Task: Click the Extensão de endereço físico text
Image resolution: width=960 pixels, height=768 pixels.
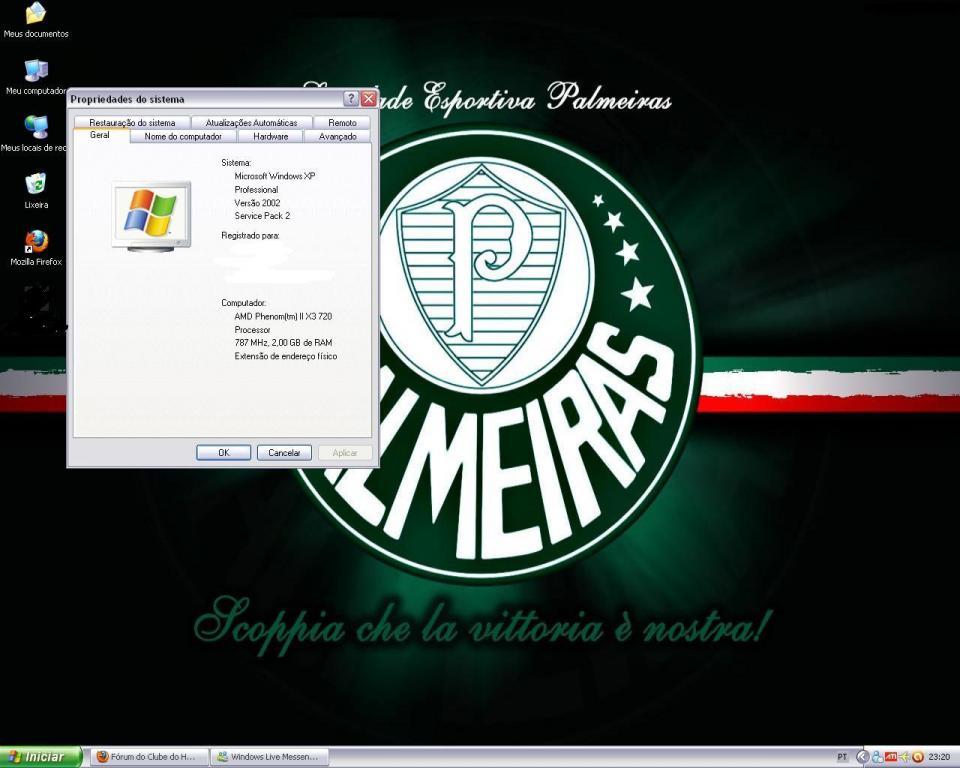Action: point(285,356)
